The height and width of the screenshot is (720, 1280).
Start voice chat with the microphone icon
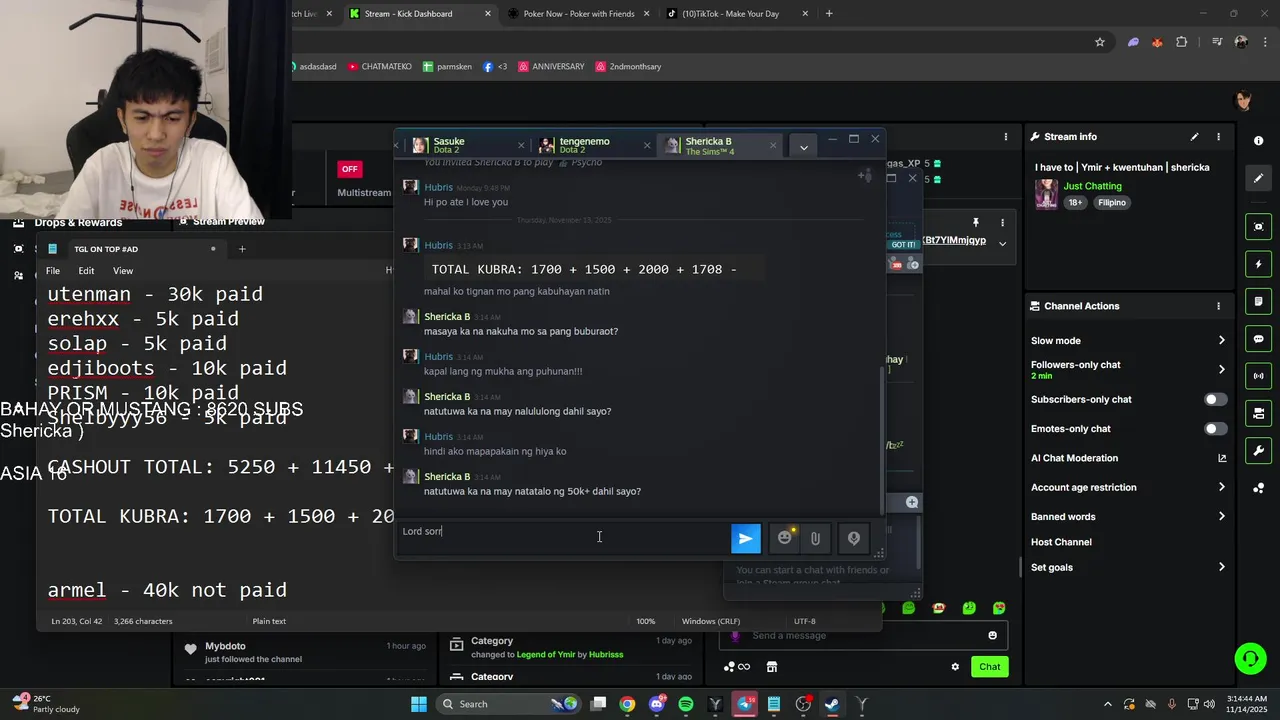coord(854,538)
